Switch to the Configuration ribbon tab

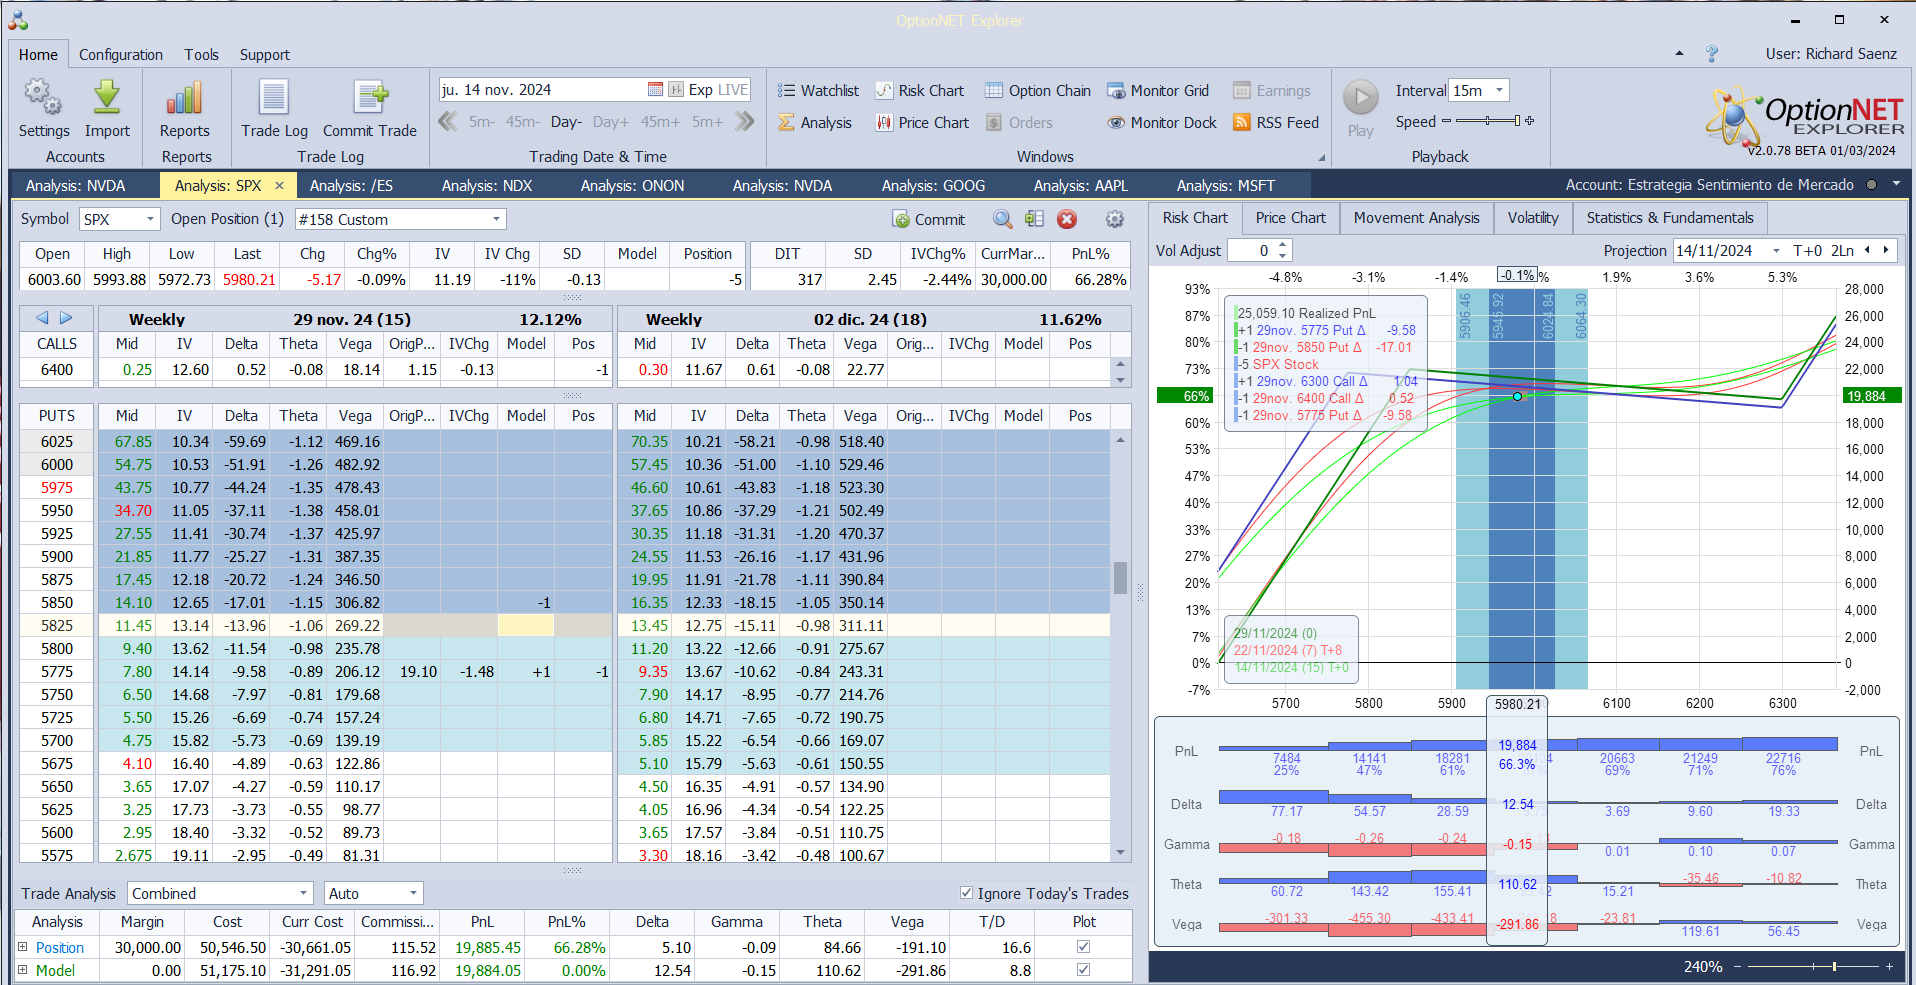(x=121, y=55)
